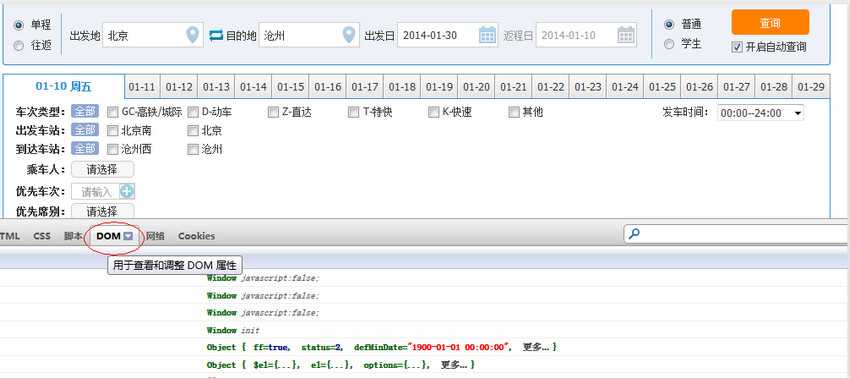850x379 pixels.
Task: Select the 单程 one-way radio button
Action: (19, 25)
